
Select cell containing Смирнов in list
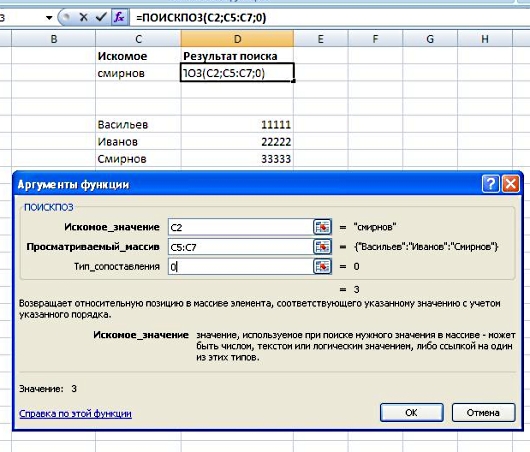(138, 159)
